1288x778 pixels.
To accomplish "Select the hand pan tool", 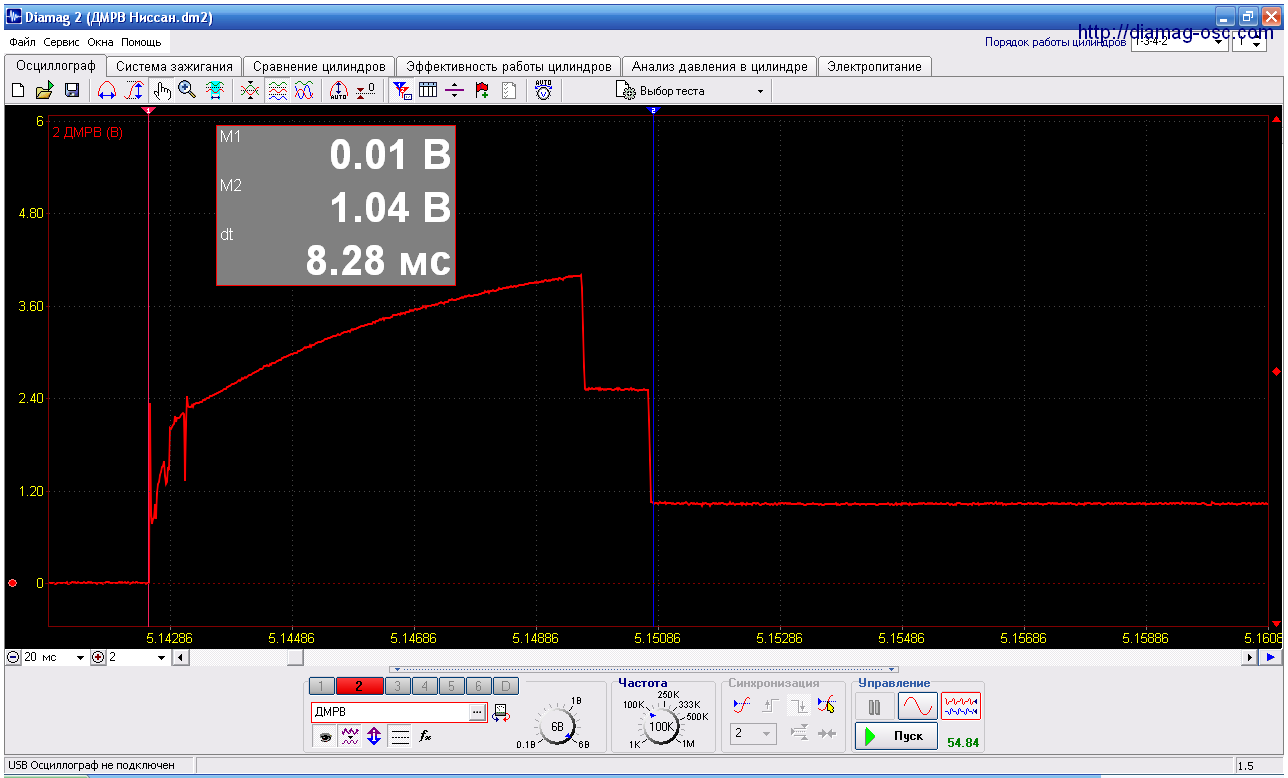I will [x=162, y=91].
